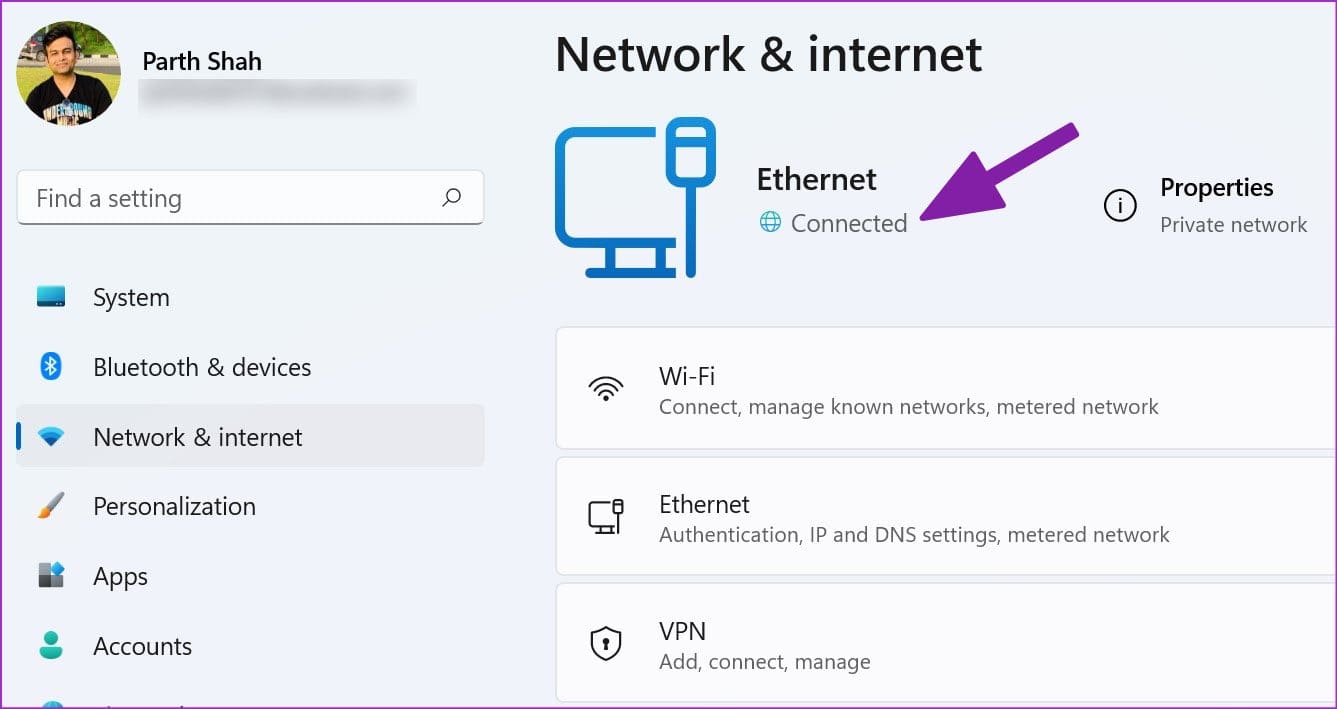Click Parth Shah profile picture

(68, 73)
